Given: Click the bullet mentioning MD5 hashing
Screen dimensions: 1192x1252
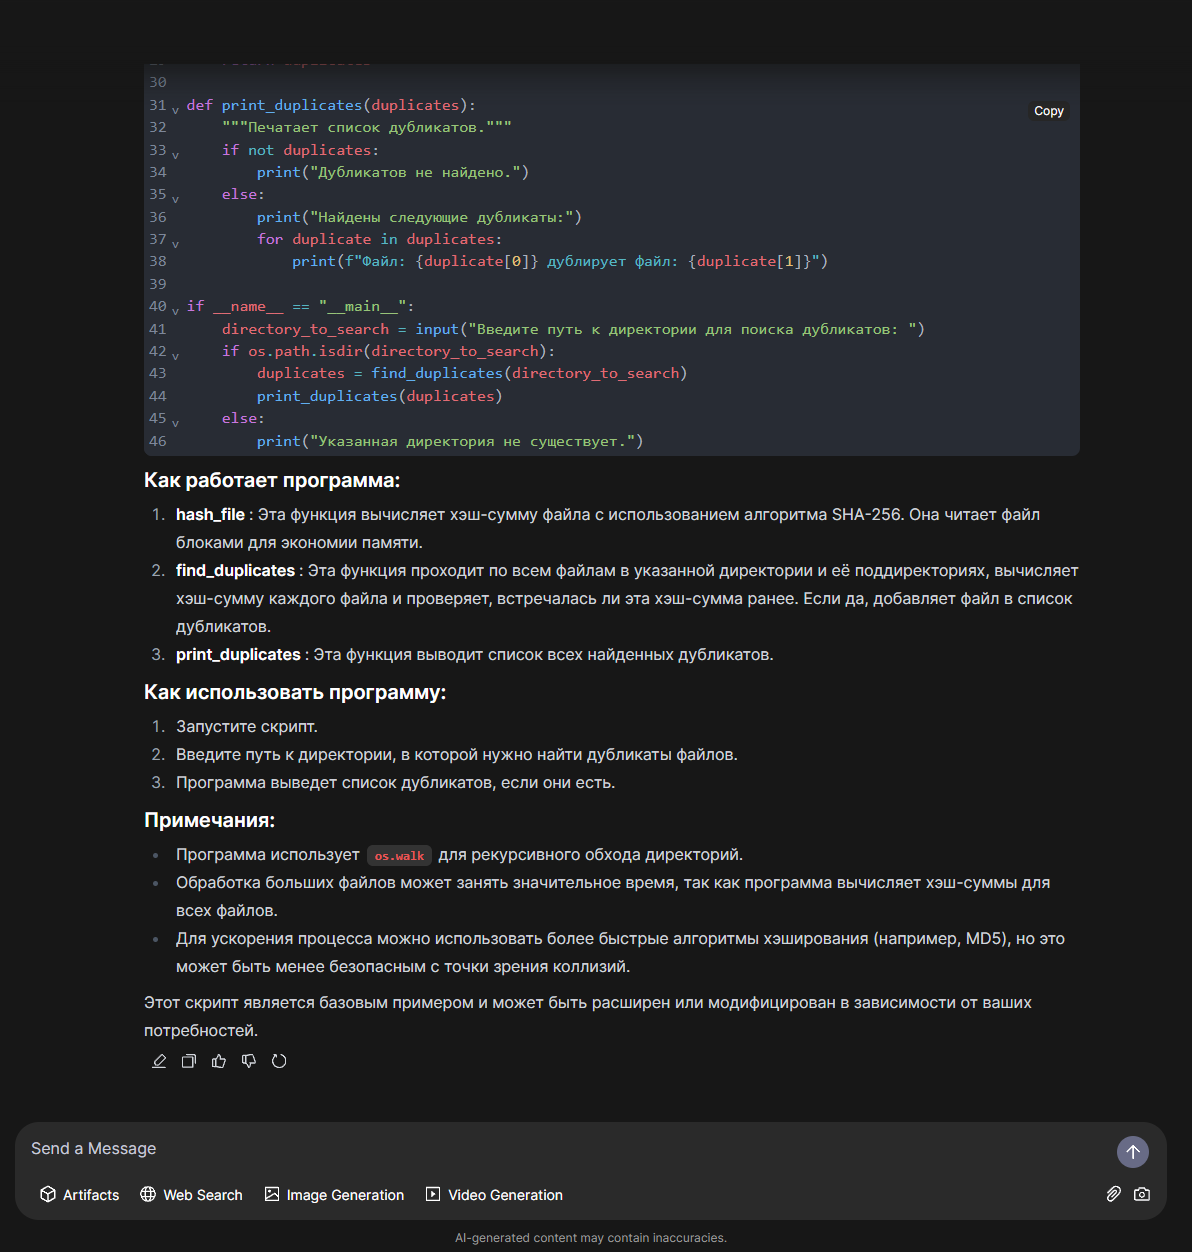Looking at the screenshot, I should click(620, 952).
